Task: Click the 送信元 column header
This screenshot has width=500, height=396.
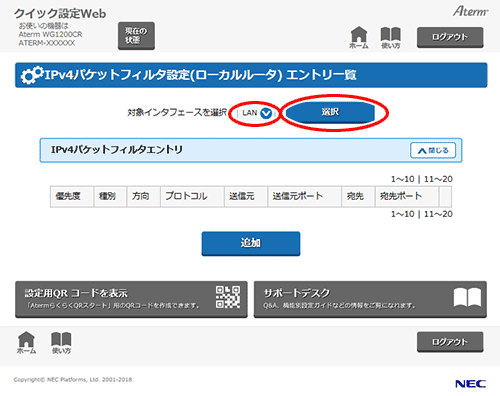Action: pyautogui.click(x=246, y=196)
